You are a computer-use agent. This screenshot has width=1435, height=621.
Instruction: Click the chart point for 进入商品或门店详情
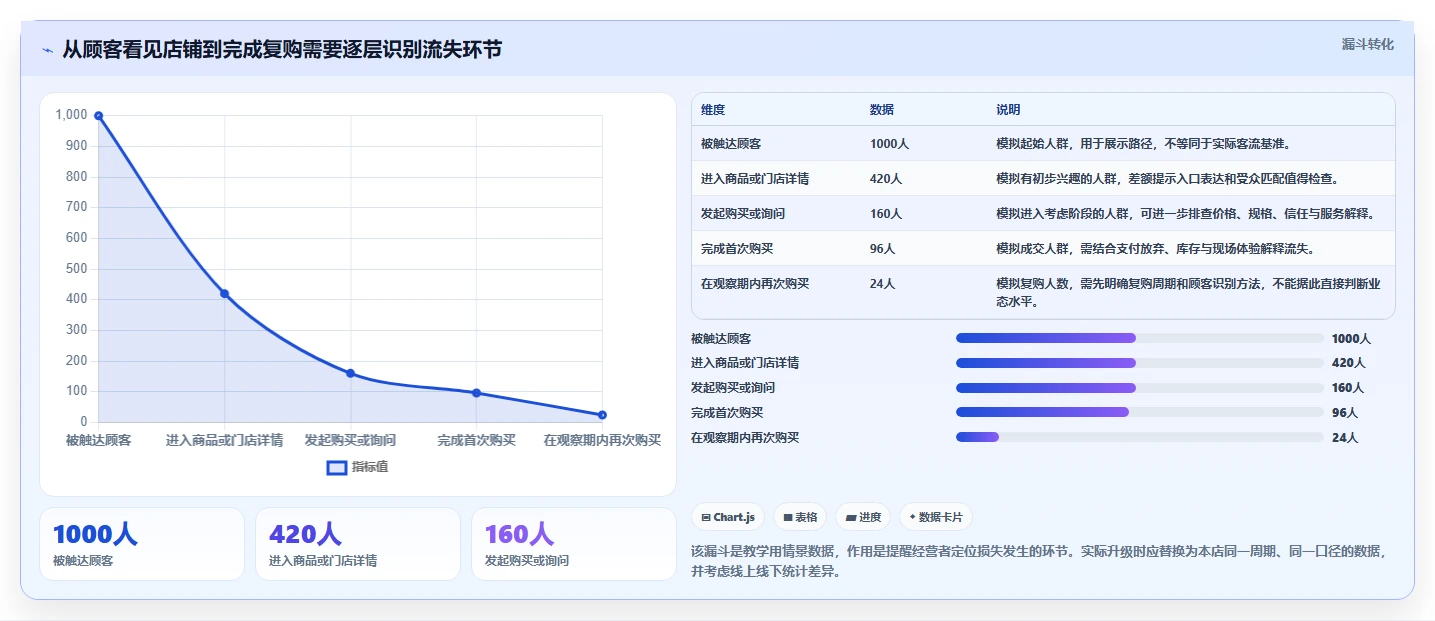click(224, 293)
